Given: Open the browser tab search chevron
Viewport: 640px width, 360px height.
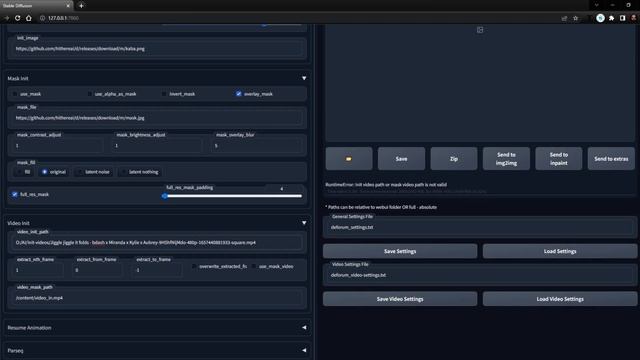Looking at the screenshot, I should point(596,5).
